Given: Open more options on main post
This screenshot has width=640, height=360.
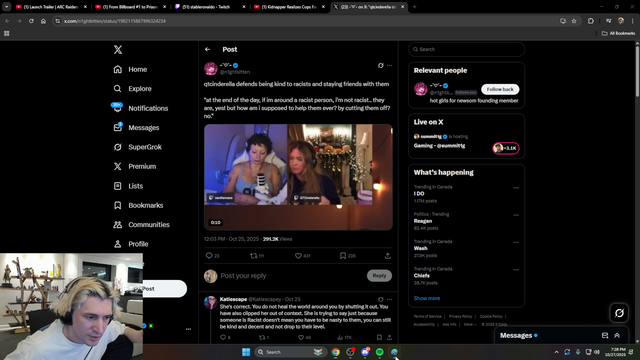Looking at the screenshot, I should 389,65.
